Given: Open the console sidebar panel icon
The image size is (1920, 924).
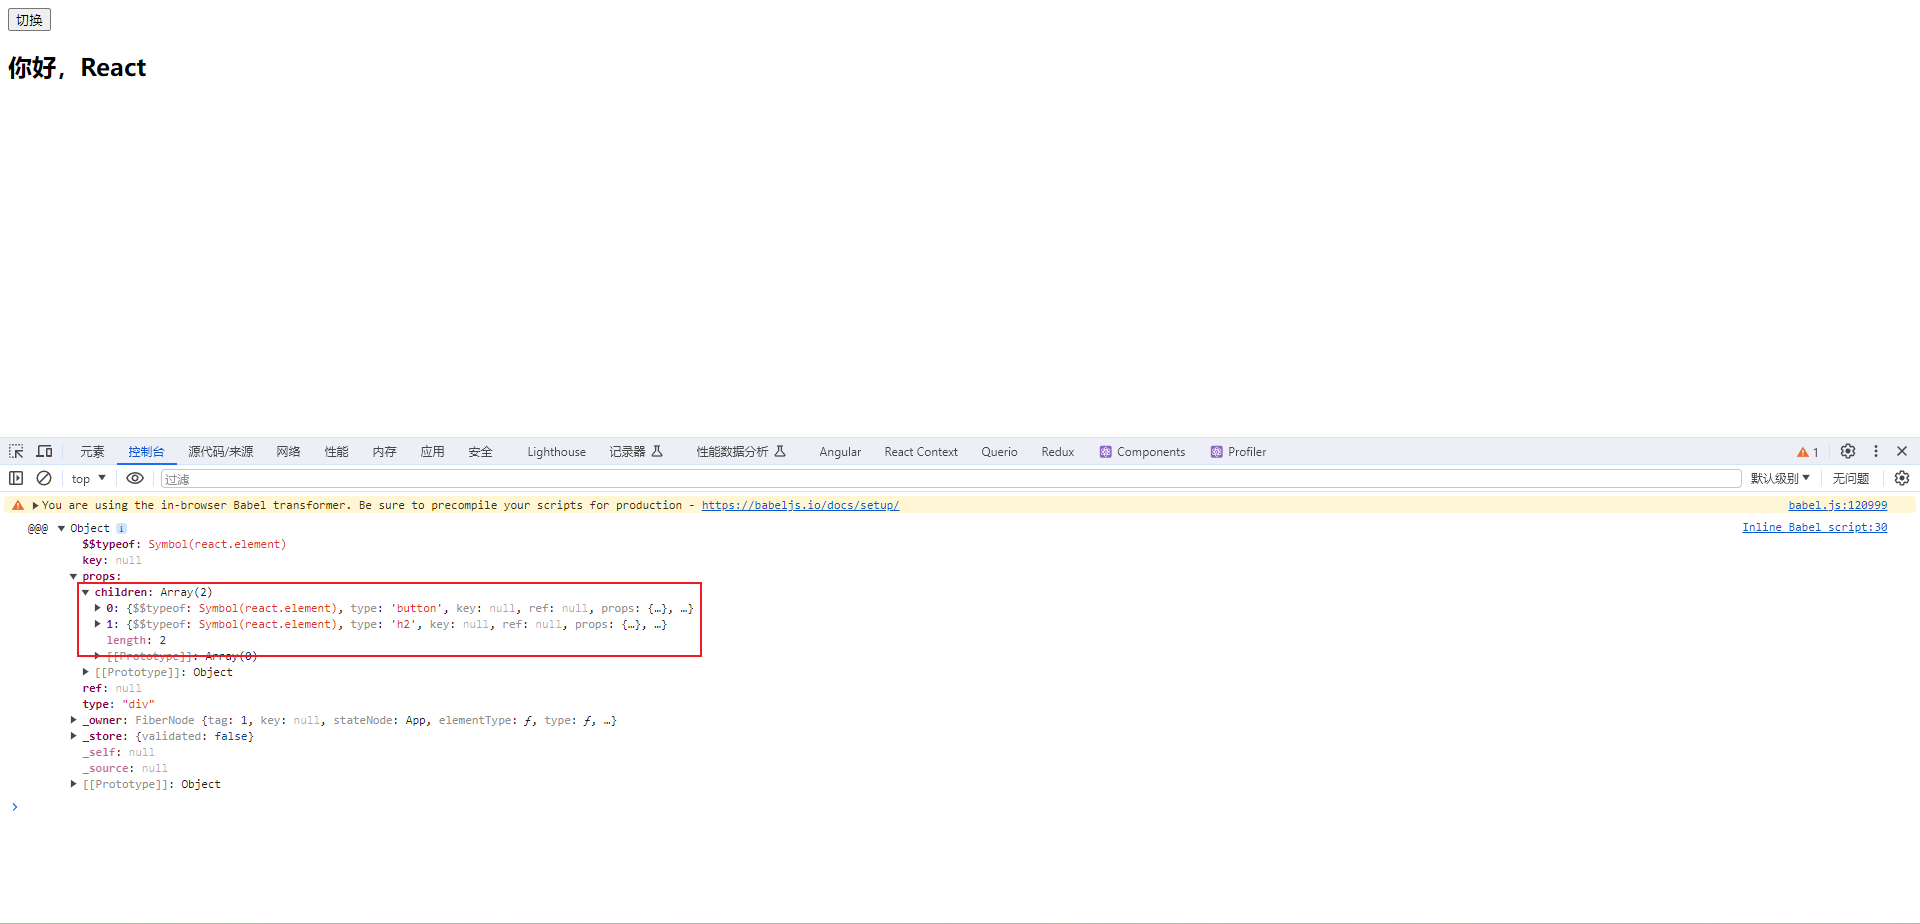Looking at the screenshot, I should 16,479.
